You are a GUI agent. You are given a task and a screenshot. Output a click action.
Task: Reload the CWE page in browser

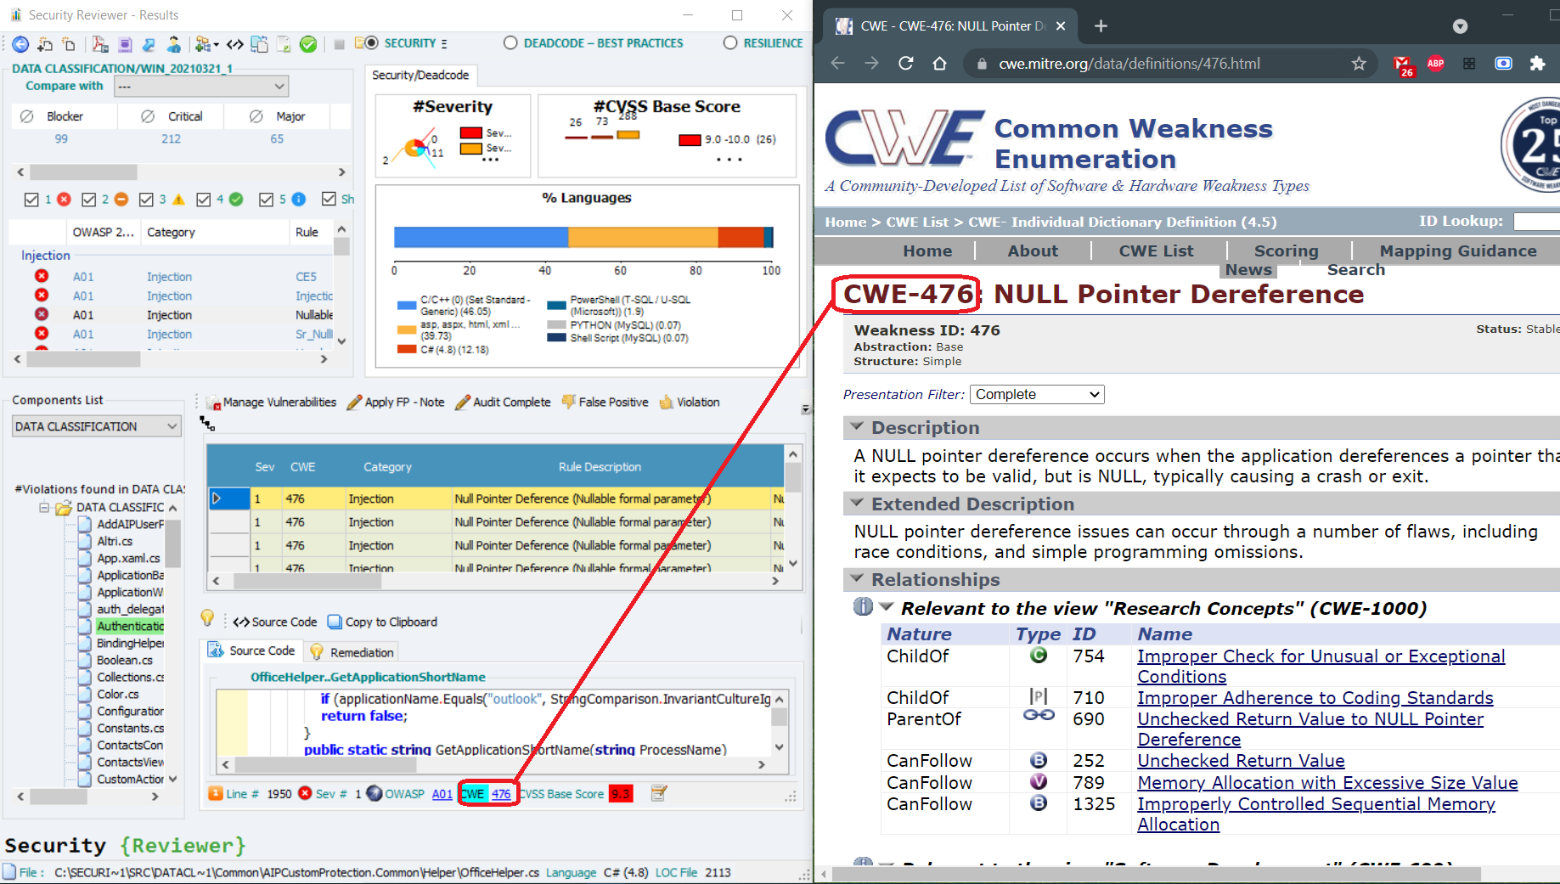pos(906,63)
